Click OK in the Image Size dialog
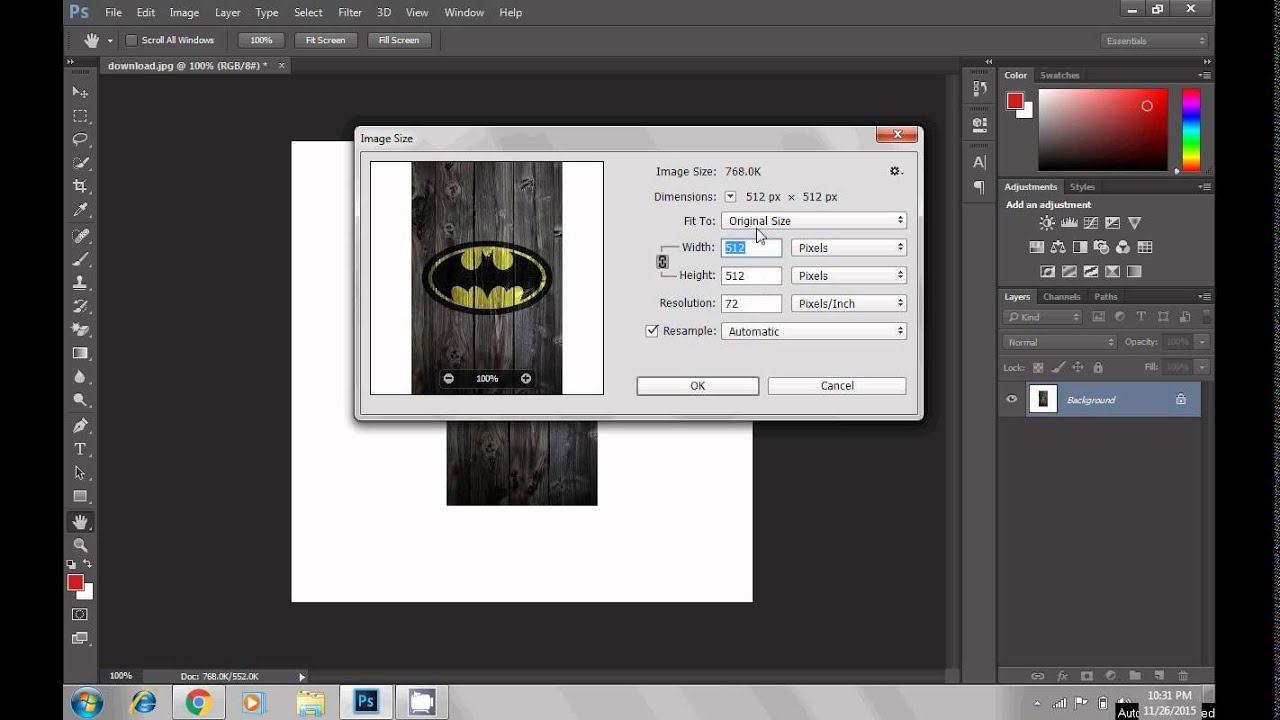 [x=697, y=386]
